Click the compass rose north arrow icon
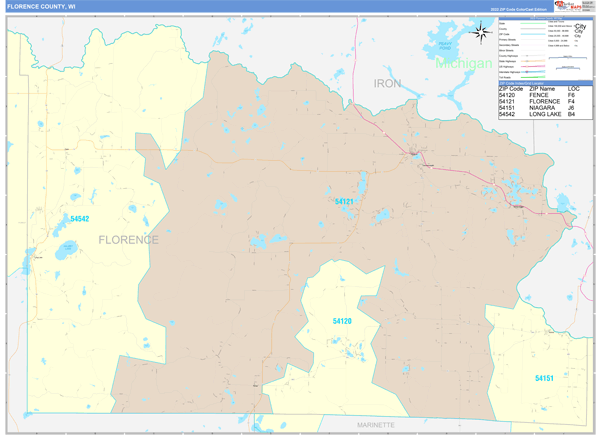Viewport: 600px width, 435px height. click(481, 32)
